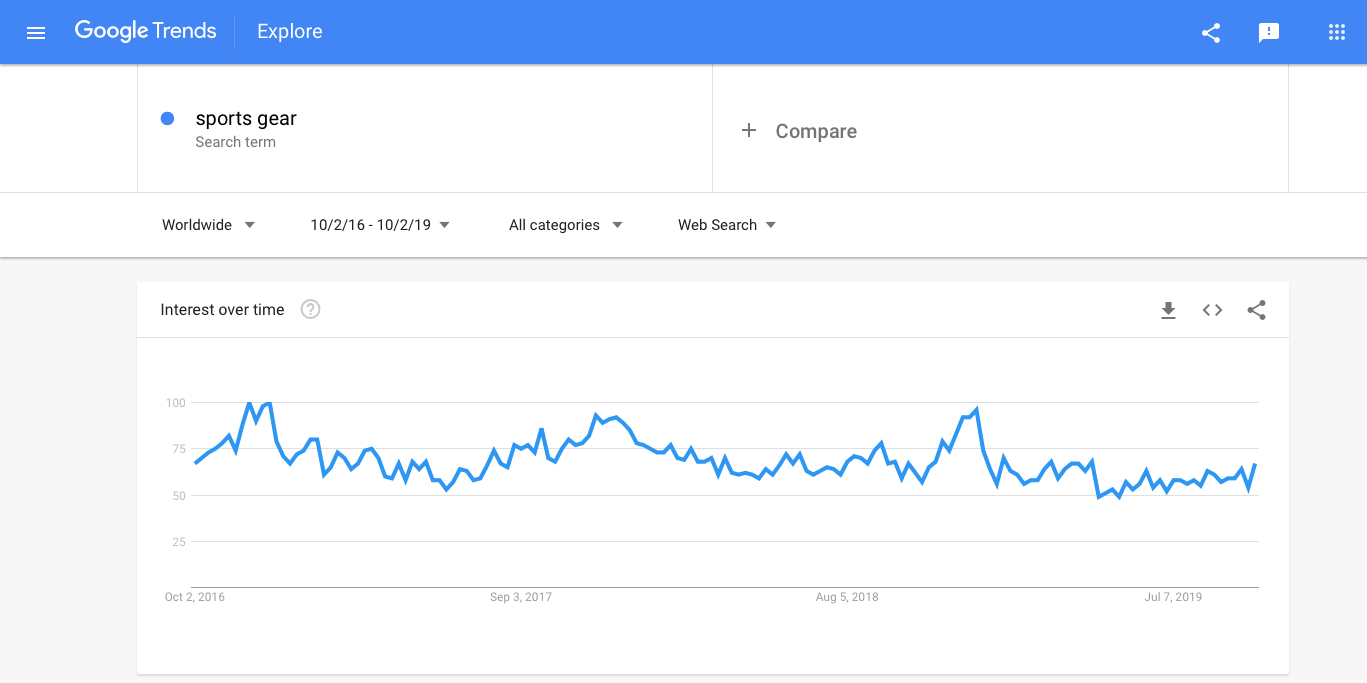Edit the sports gear search term
Viewport: 1367px width, 683px height.
[x=246, y=119]
